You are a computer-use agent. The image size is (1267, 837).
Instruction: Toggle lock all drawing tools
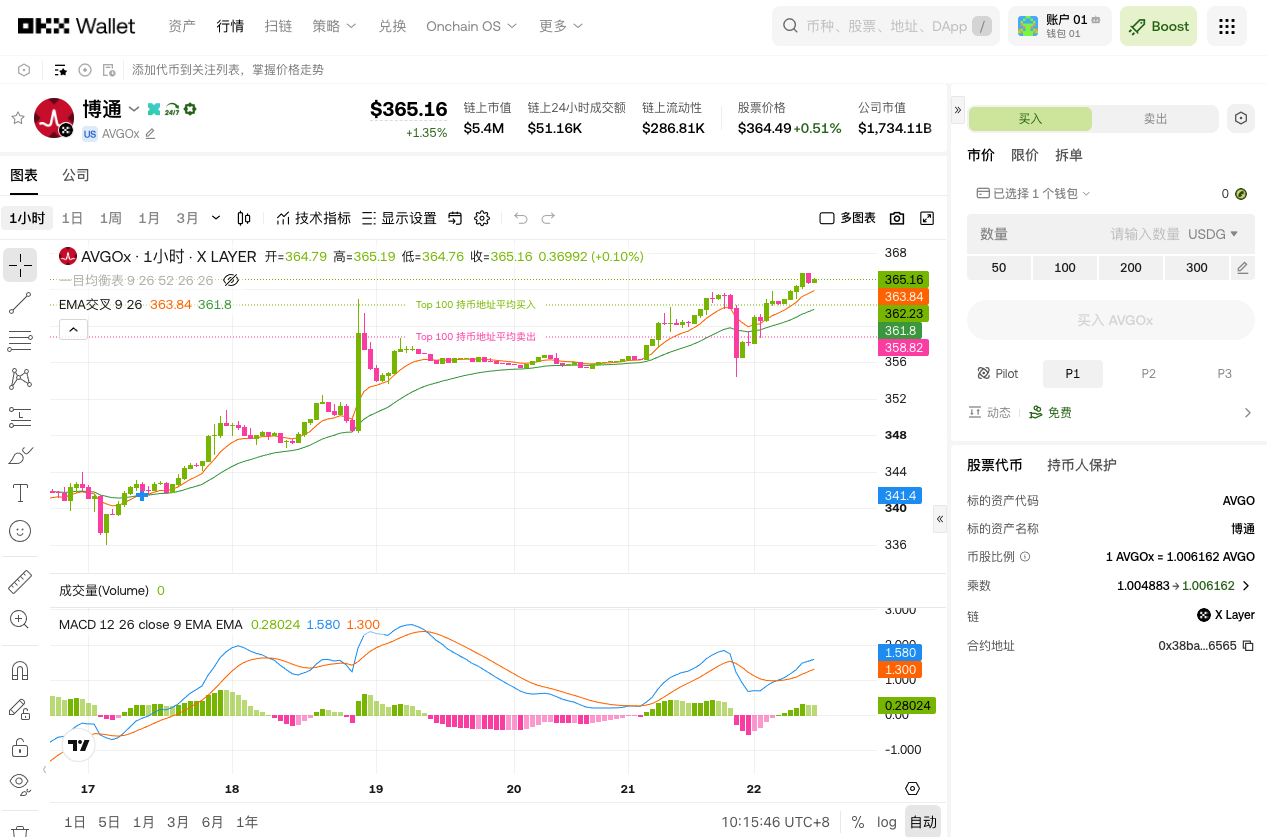19,746
